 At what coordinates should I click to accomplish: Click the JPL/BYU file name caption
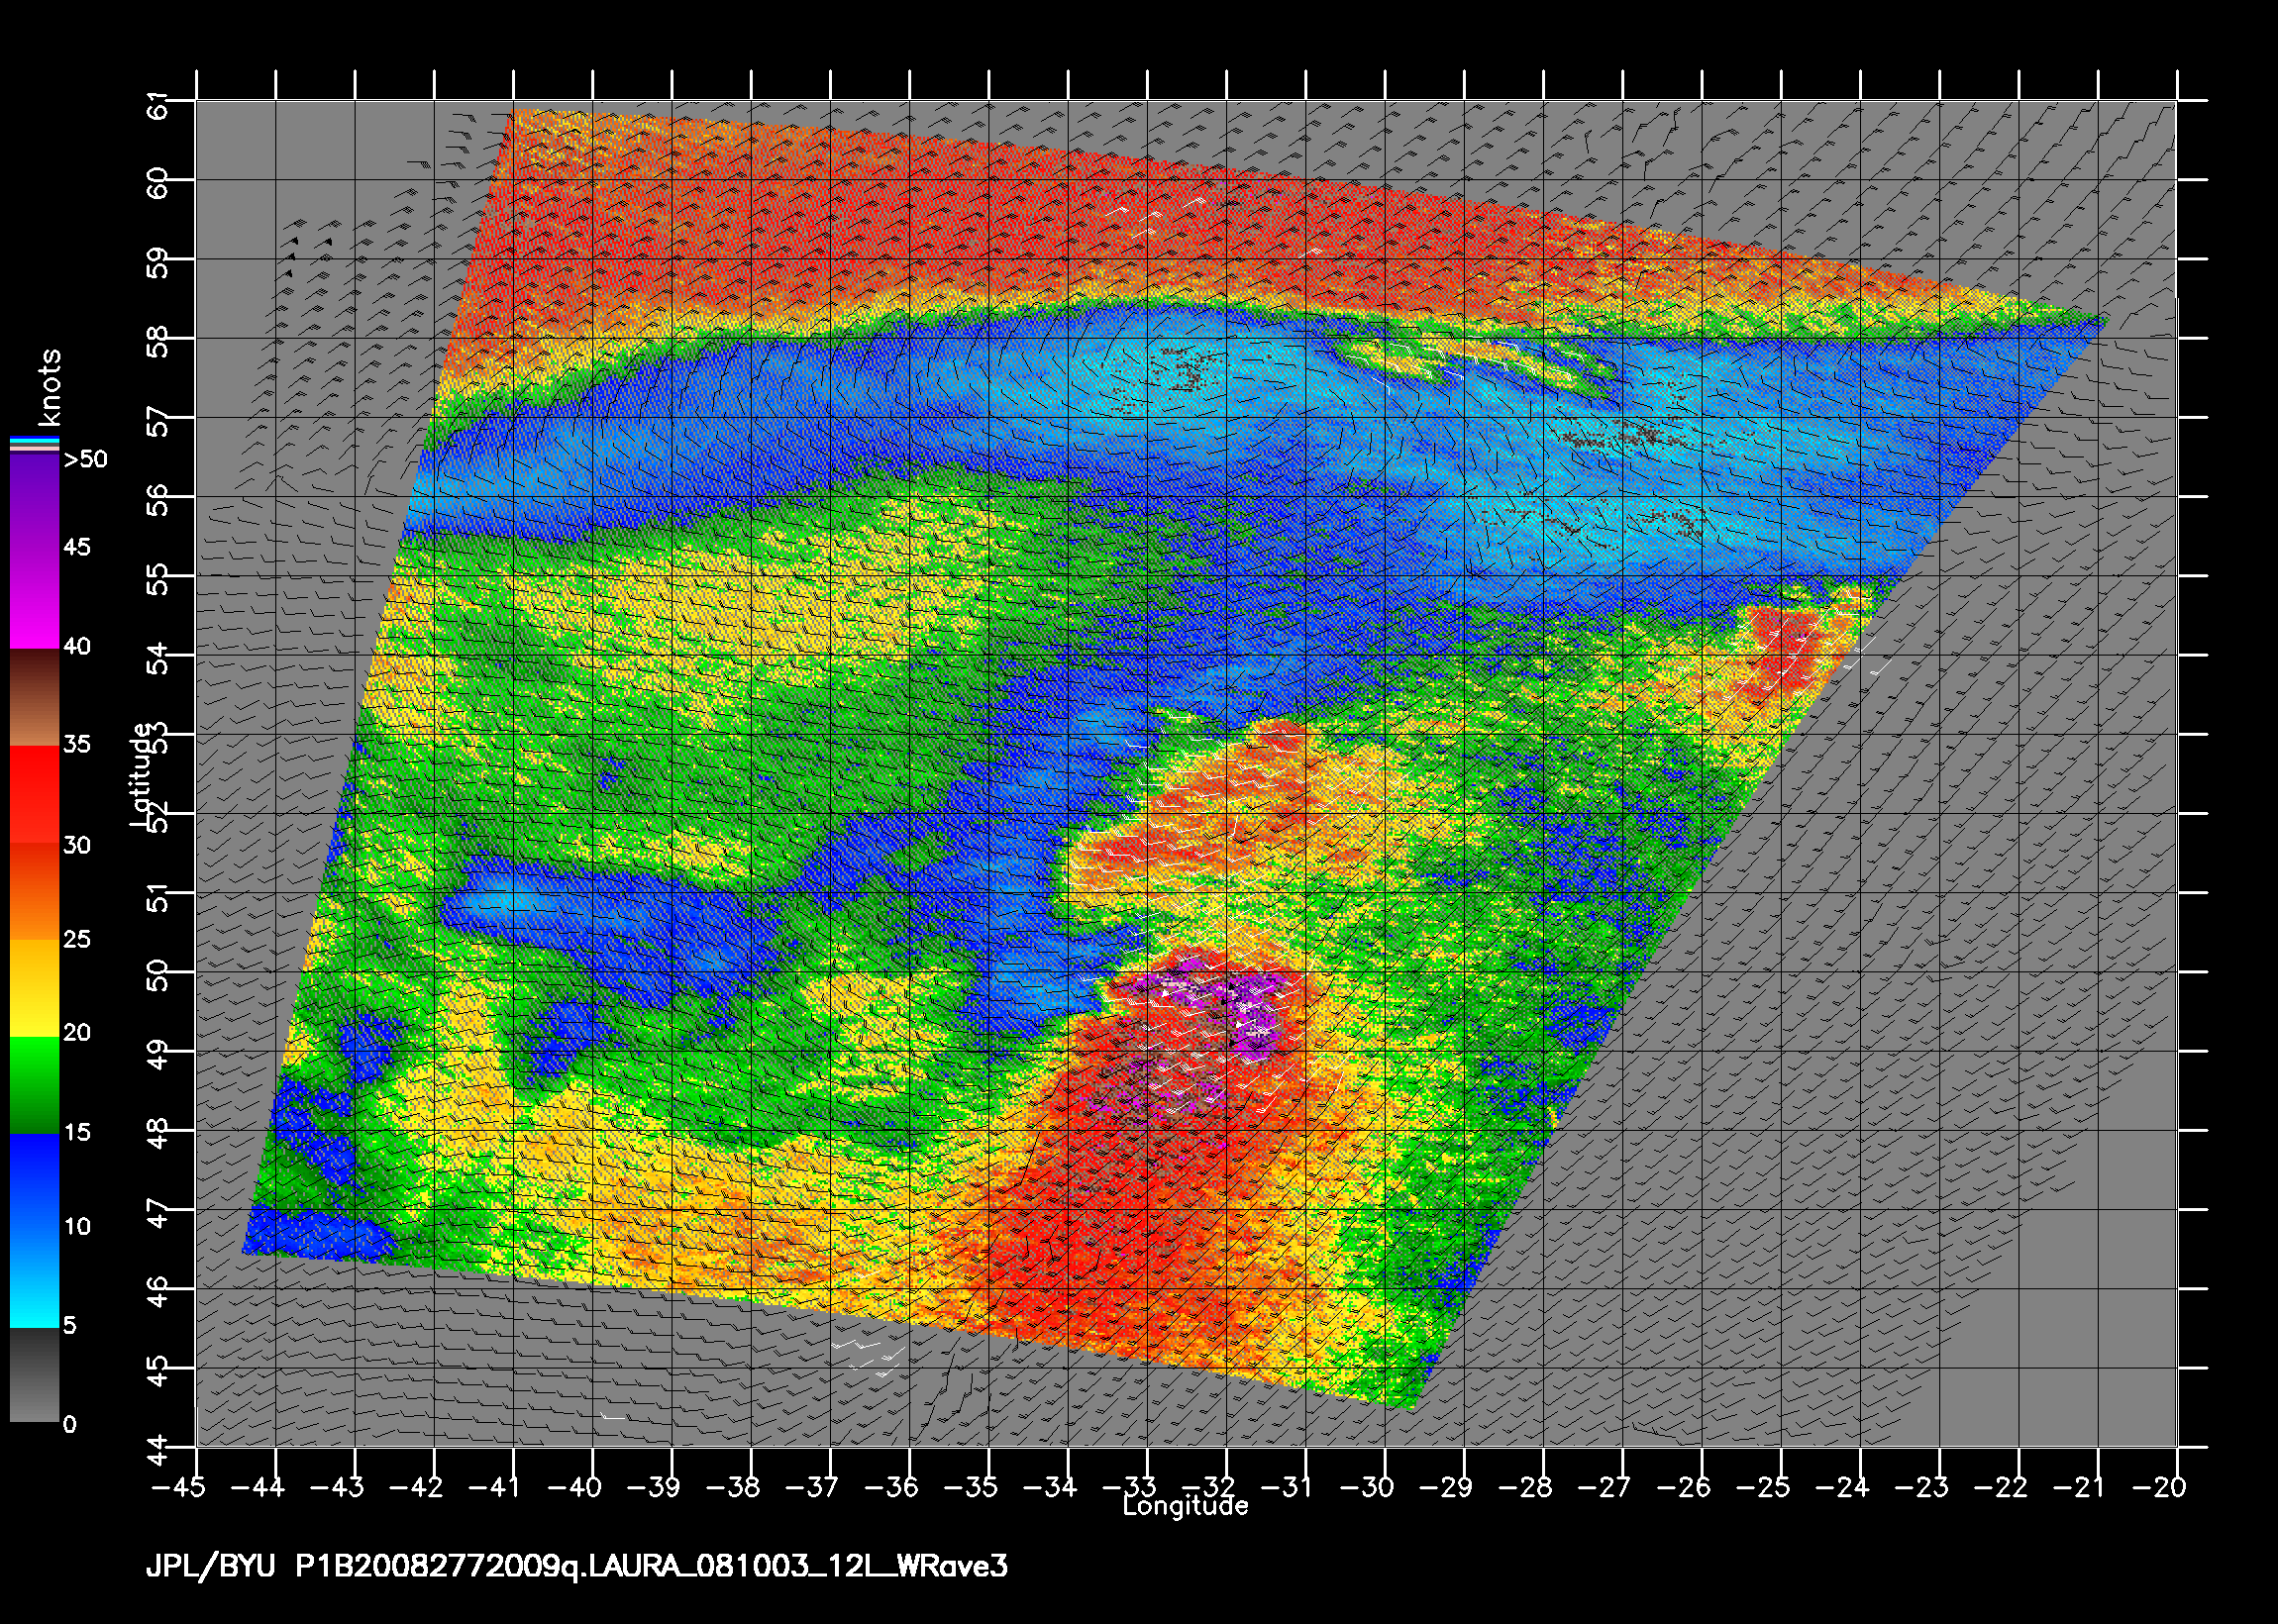(577, 1566)
